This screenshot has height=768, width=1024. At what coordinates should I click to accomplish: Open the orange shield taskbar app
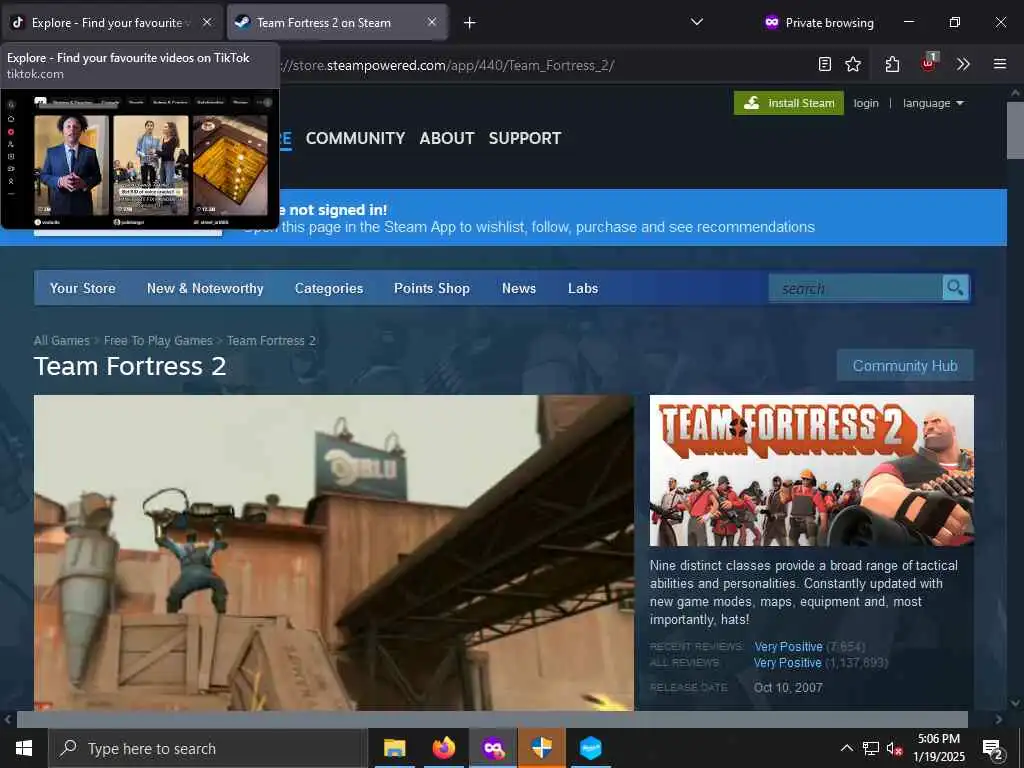[x=541, y=748]
